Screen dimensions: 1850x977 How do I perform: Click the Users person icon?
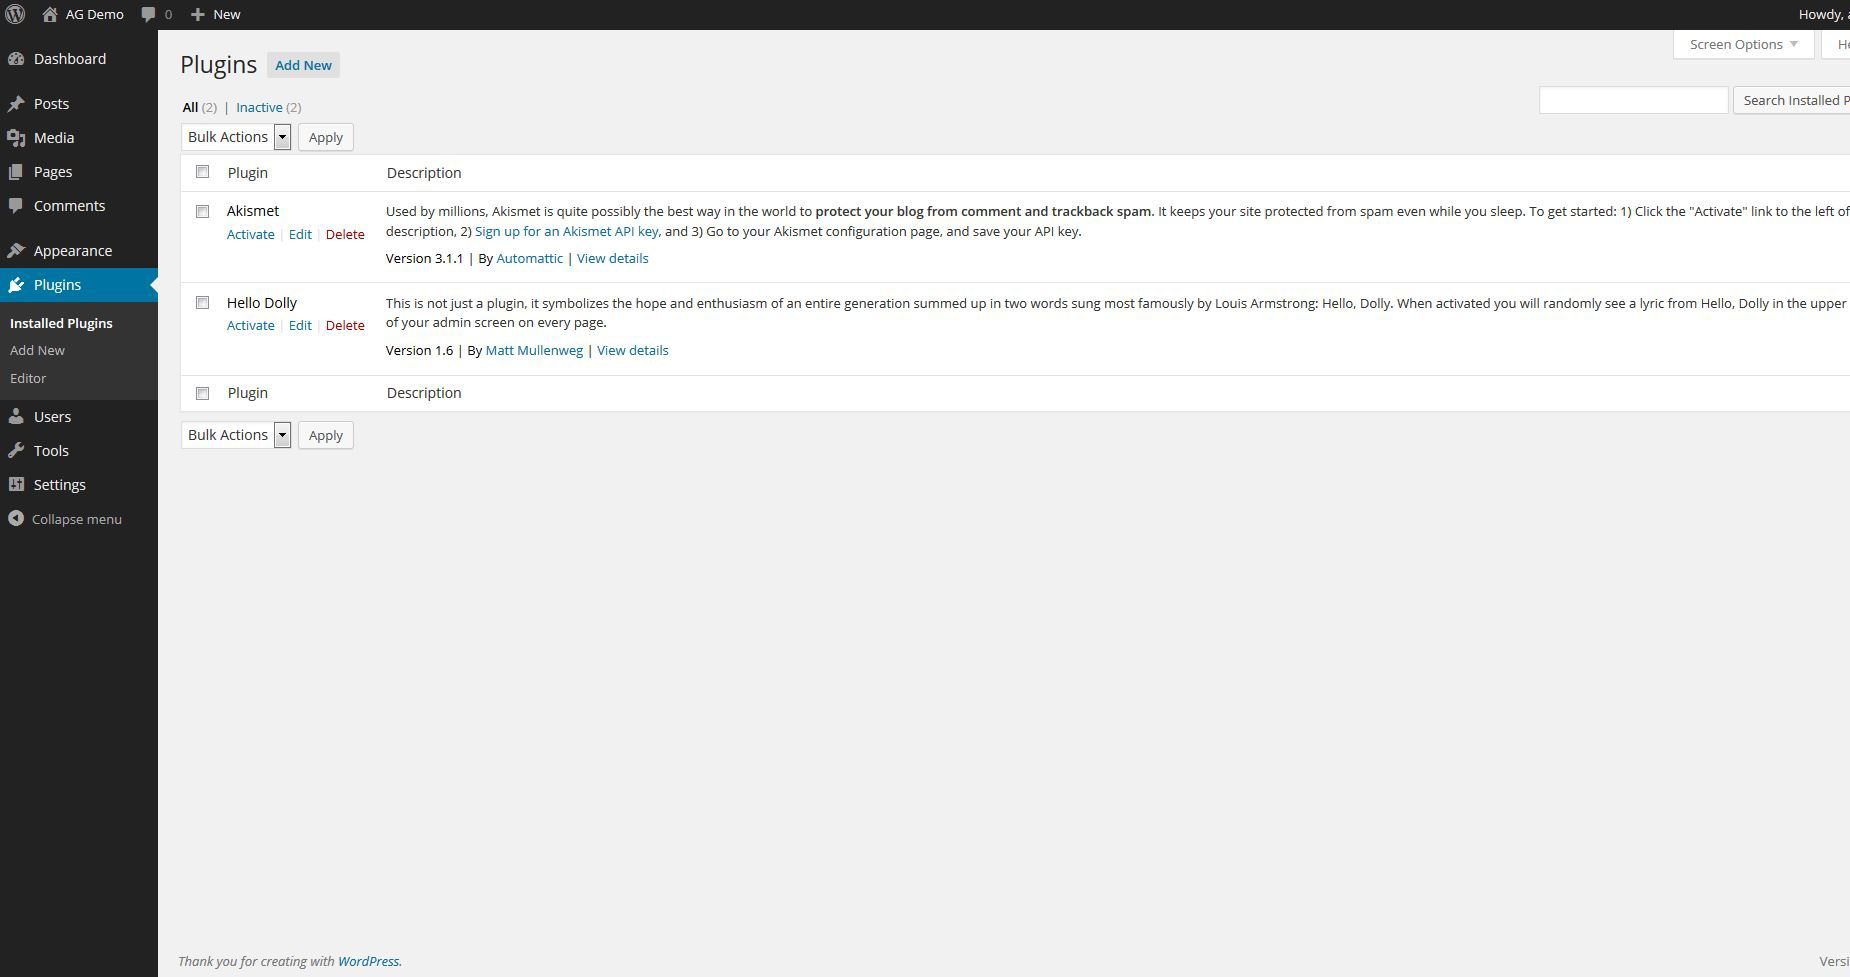tap(16, 417)
